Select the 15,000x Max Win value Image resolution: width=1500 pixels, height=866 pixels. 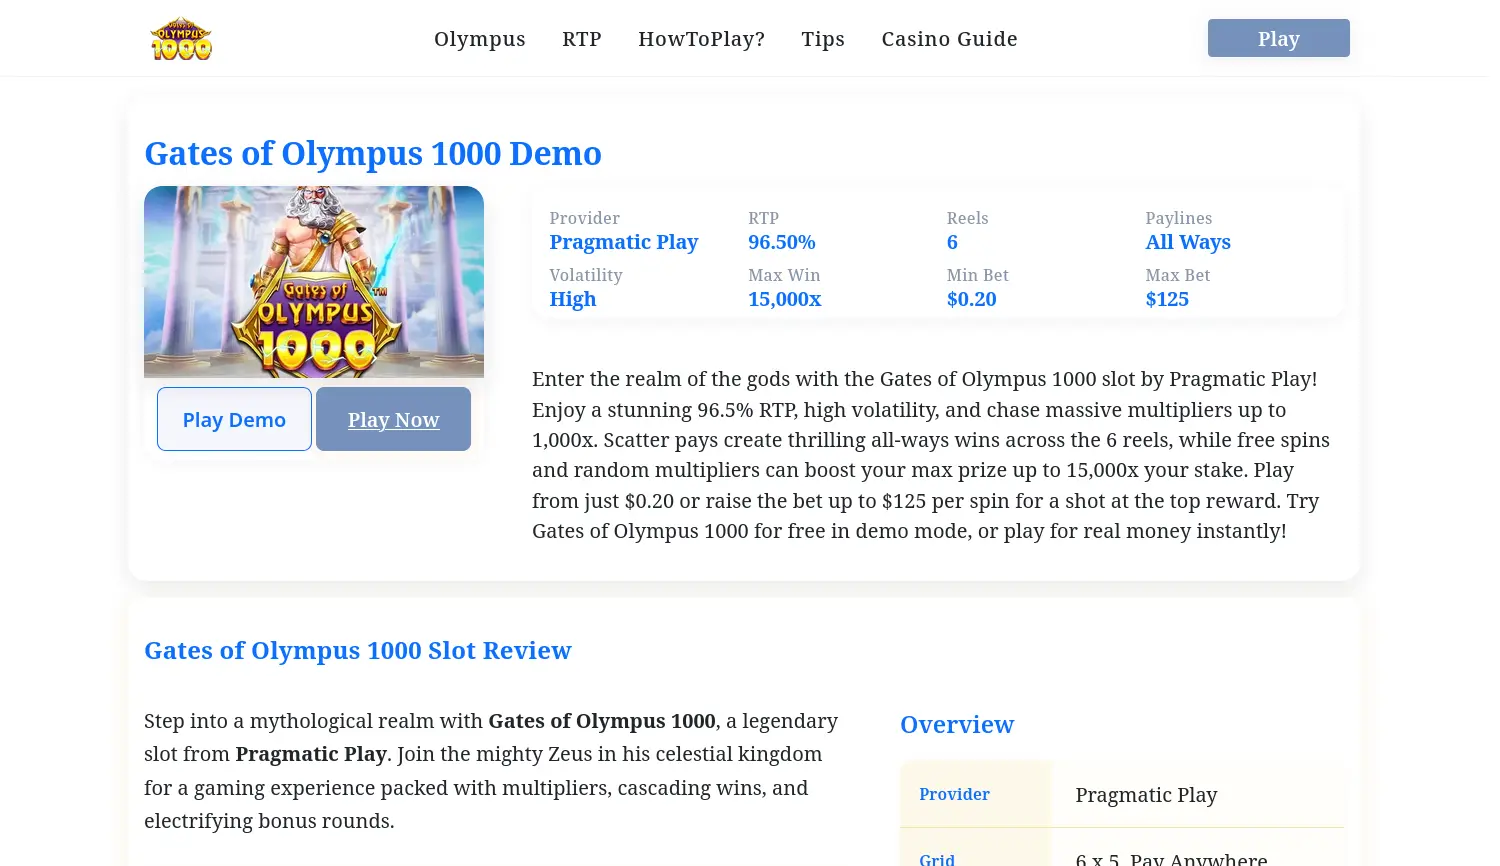(784, 299)
